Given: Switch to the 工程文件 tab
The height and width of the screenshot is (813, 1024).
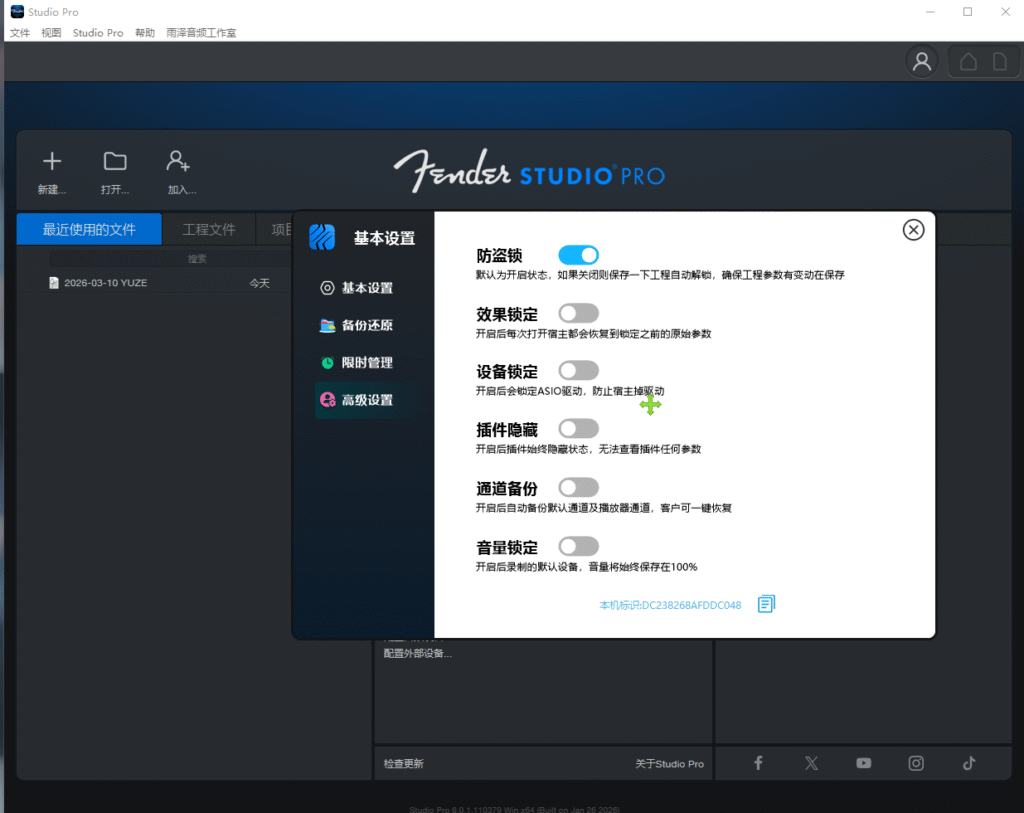Looking at the screenshot, I should (209, 229).
